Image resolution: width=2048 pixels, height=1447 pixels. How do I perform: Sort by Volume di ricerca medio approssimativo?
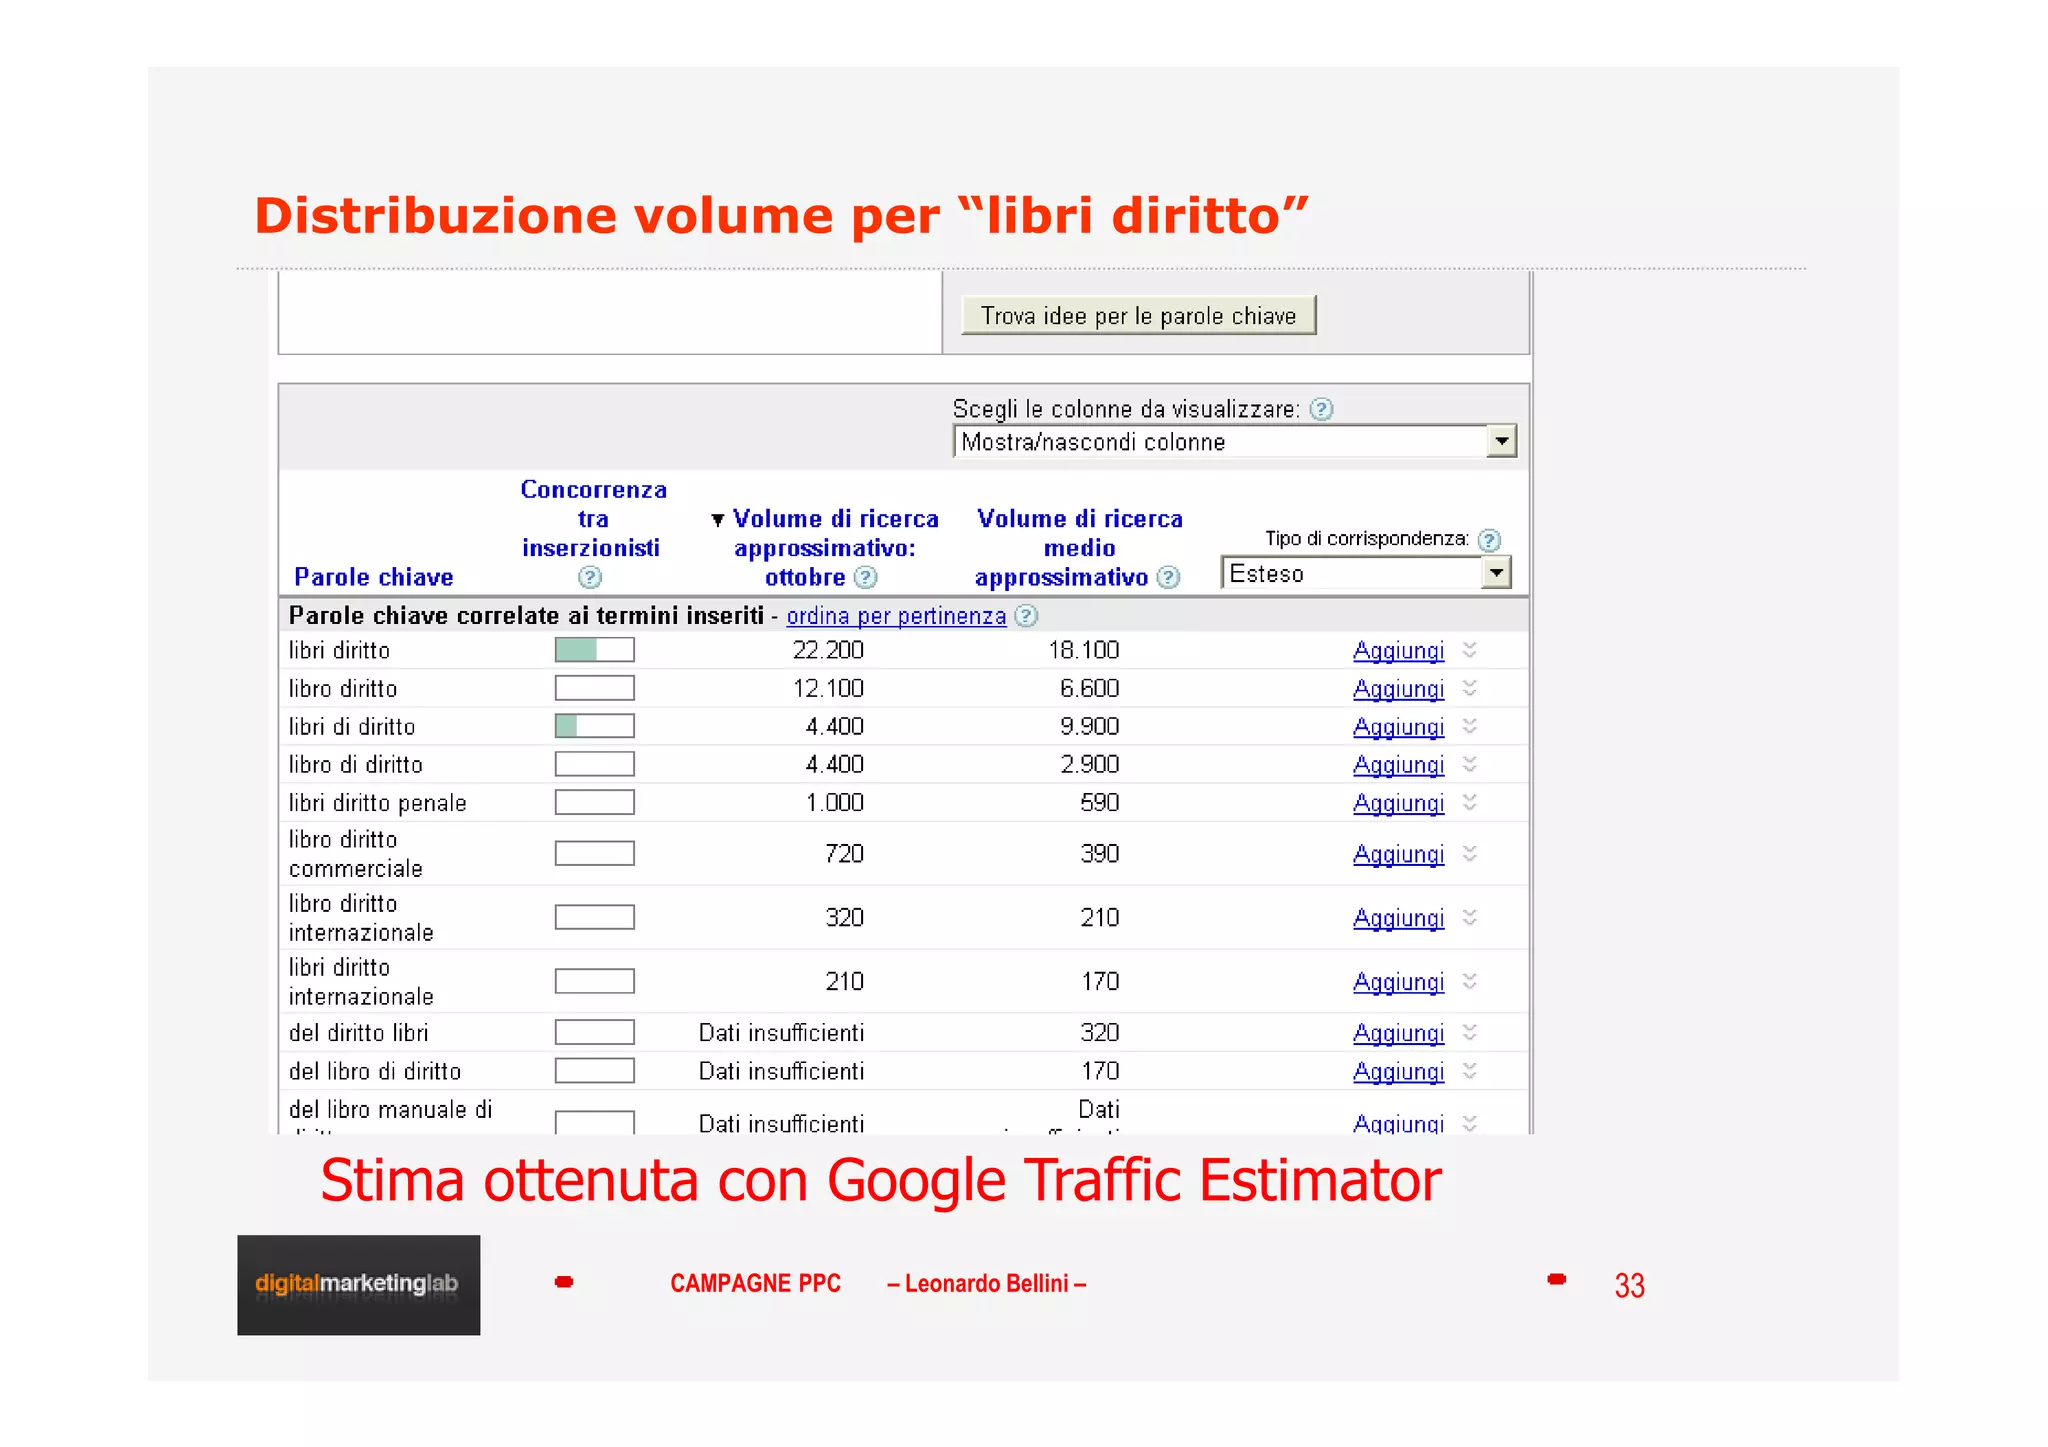[1078, 547]
